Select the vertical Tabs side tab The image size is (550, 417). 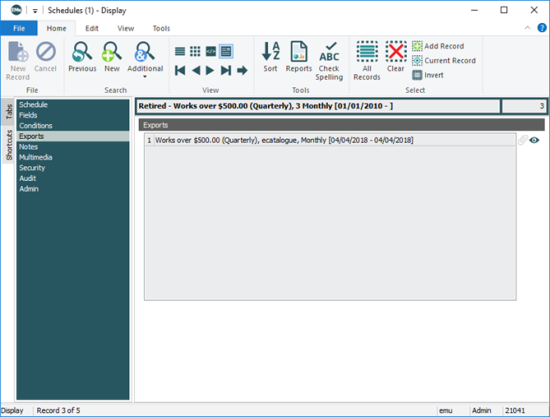click(x=8, y=112)
